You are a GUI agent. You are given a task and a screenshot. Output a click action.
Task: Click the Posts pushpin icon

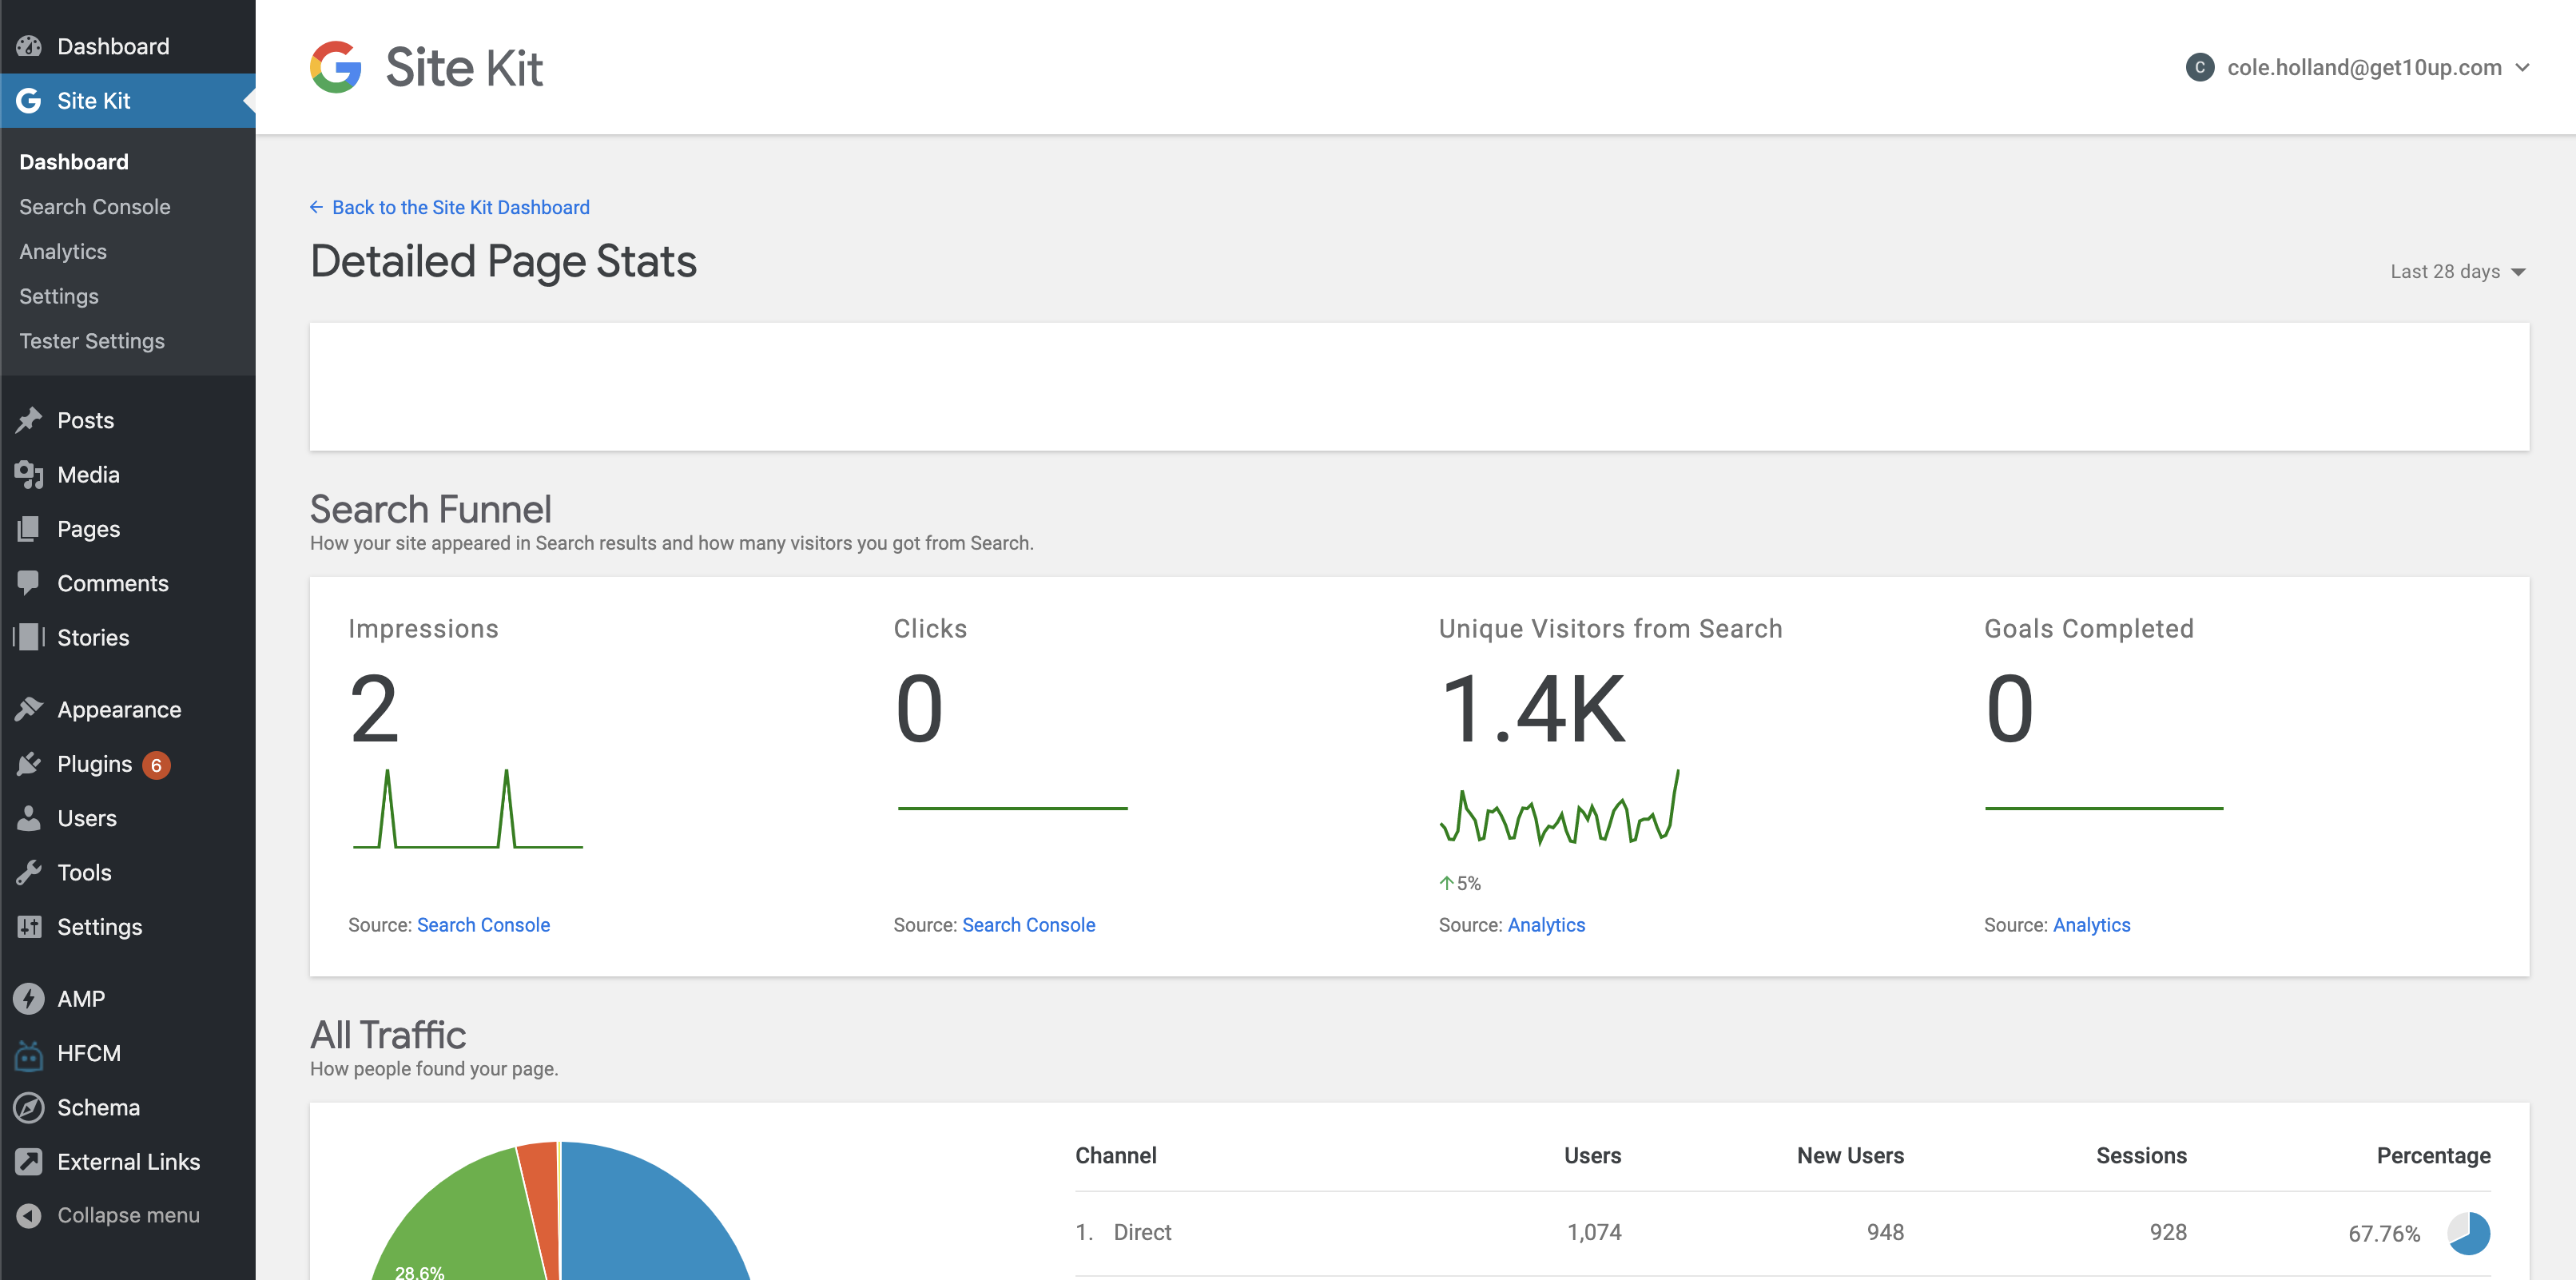pyautogui.click(x=29, y=420)
